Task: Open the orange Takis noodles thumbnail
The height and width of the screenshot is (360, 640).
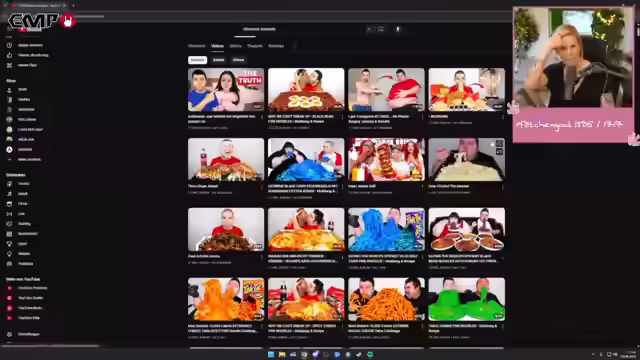Action: click(226, 299)
